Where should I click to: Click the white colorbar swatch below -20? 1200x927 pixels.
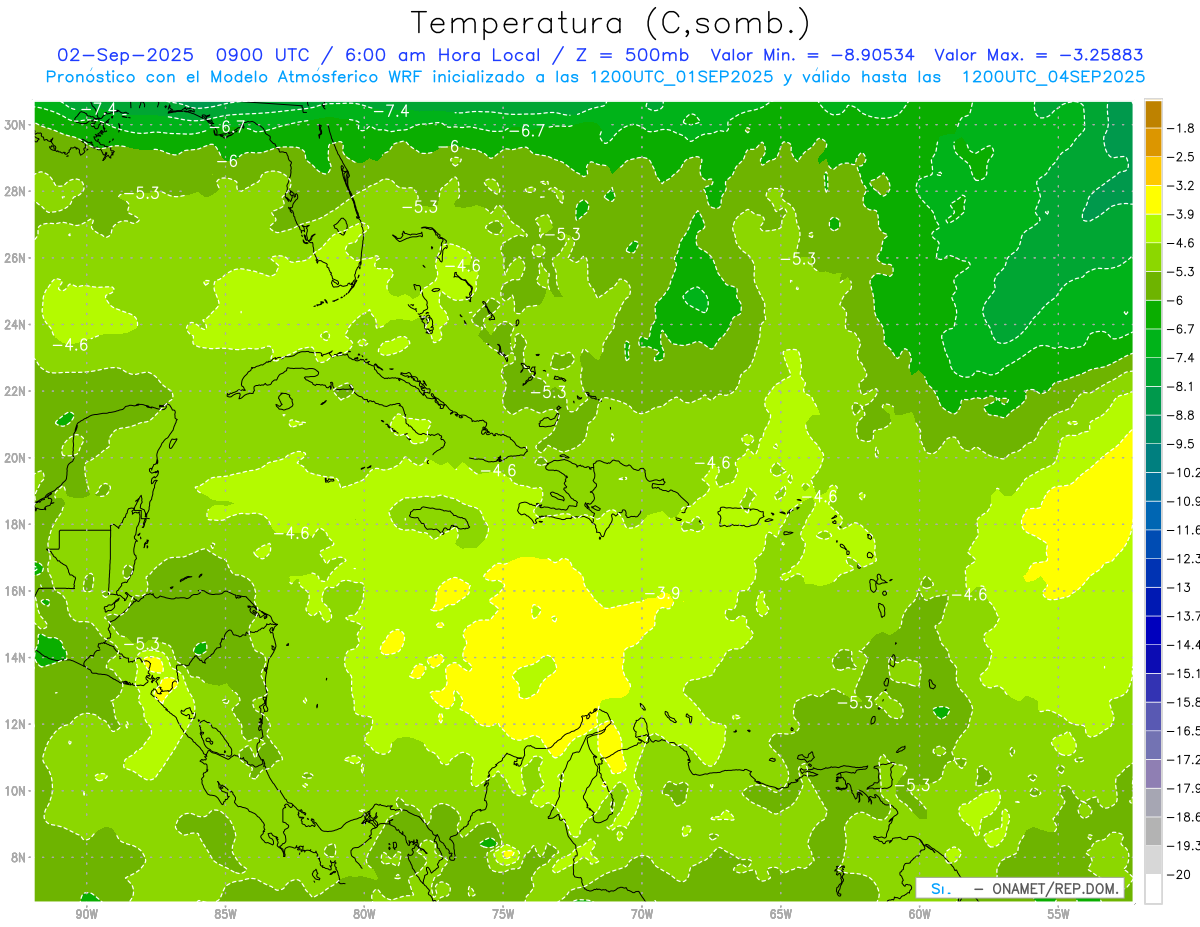coord(1153,888)
